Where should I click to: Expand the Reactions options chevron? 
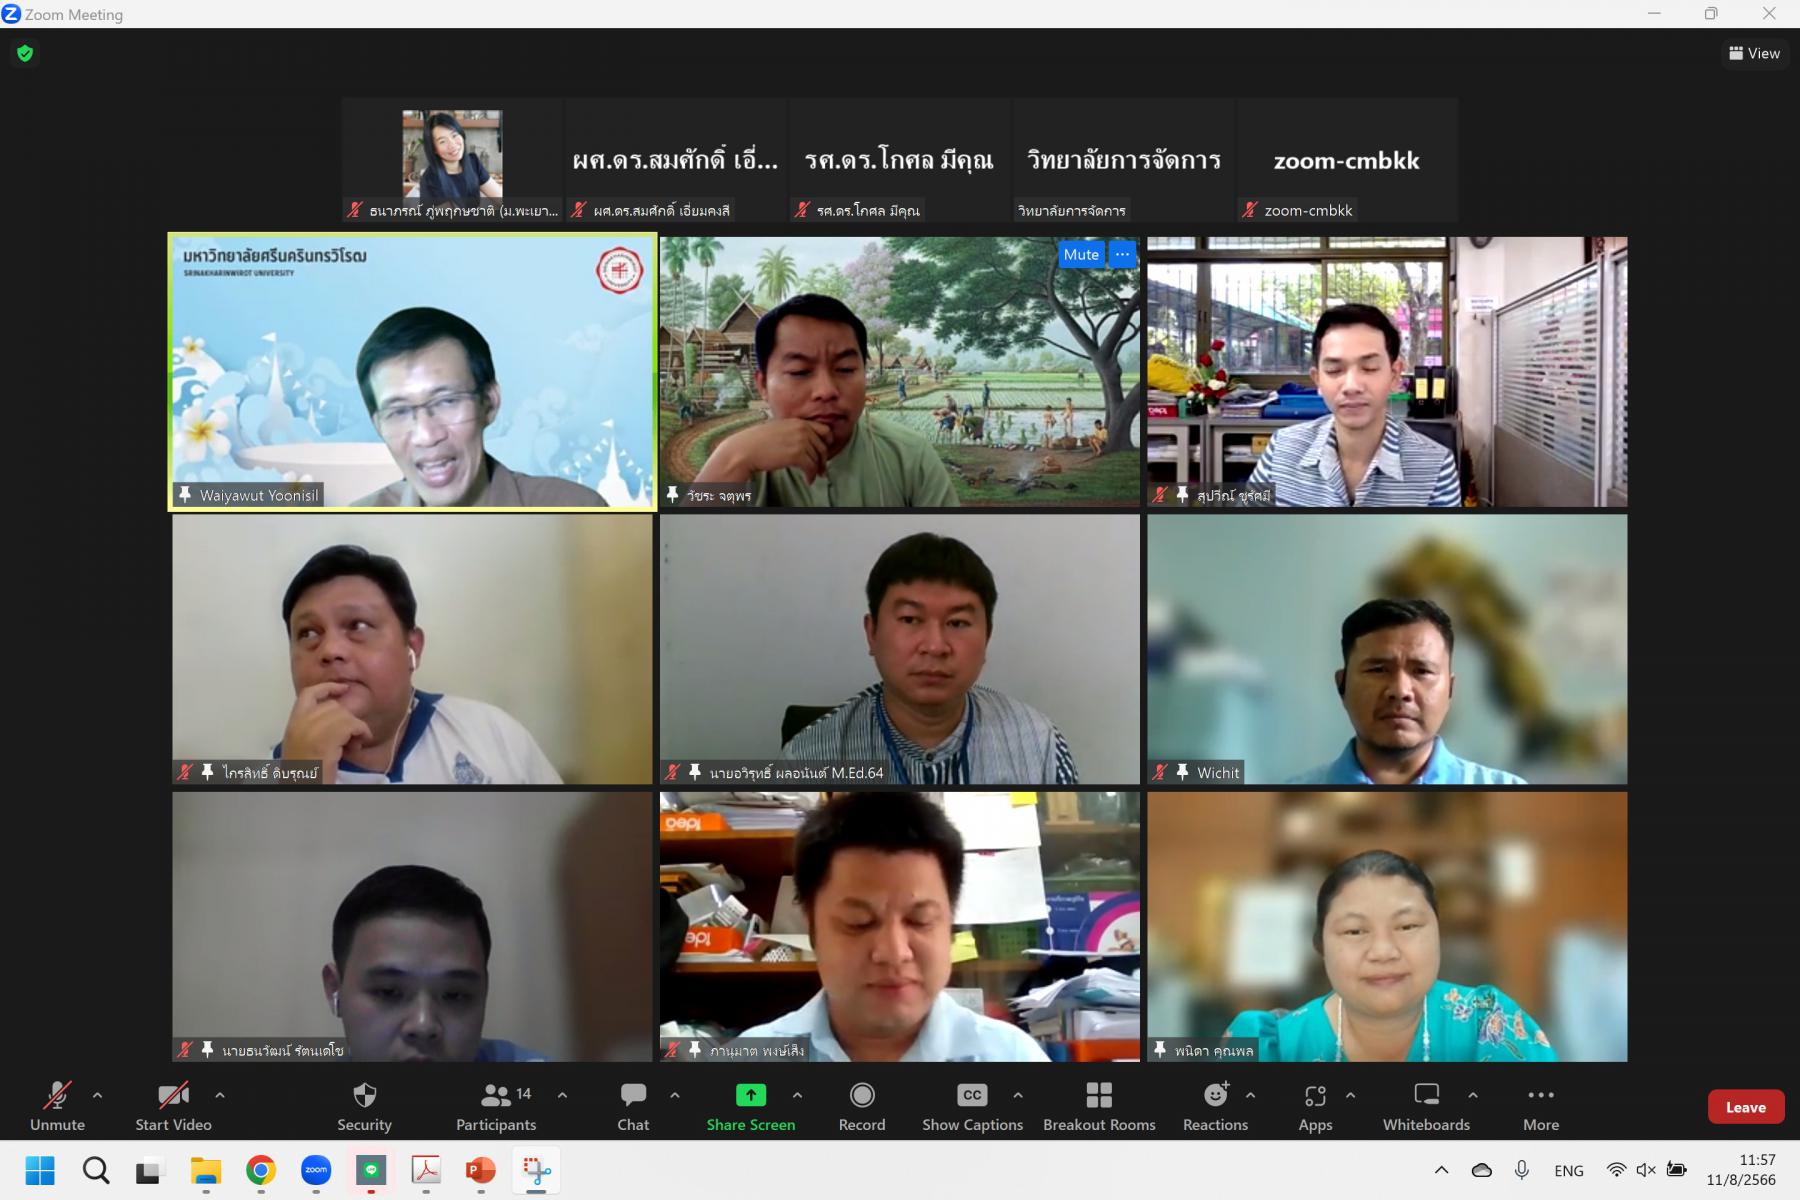[1251, 1095]
